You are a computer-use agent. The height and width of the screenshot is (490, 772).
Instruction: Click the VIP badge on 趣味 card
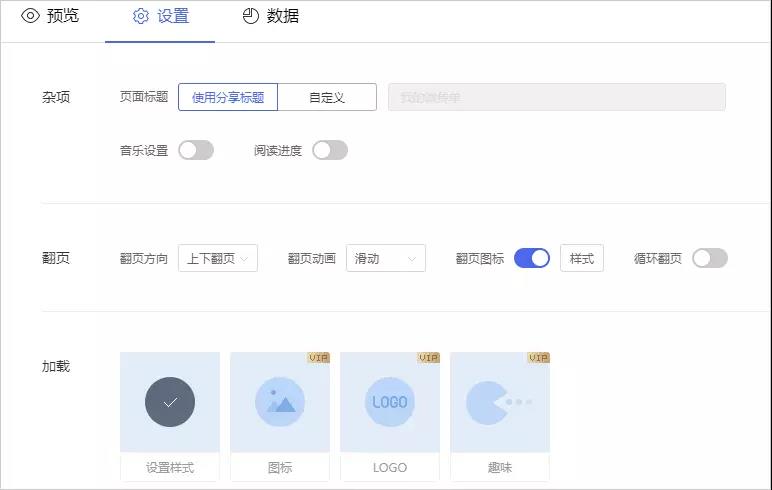pos(539,358)
